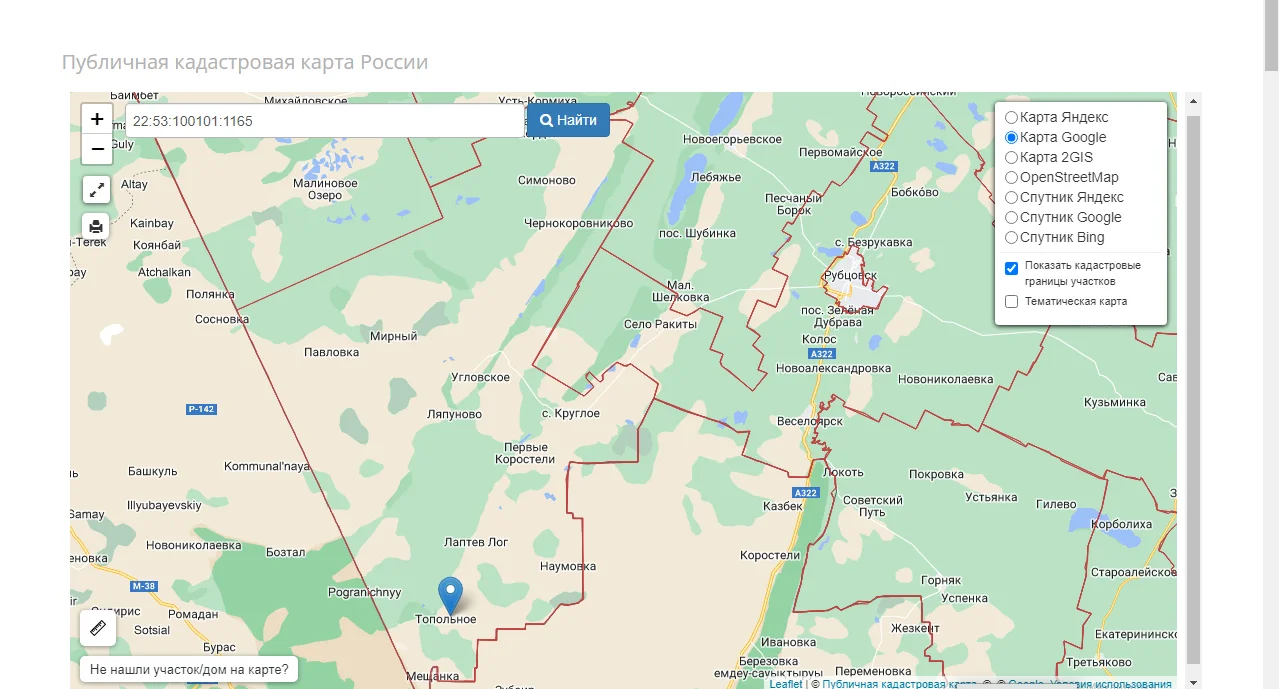1279x689 pixels.
Task: Click the blue location marker pin
Action: (x=451, y=596)
